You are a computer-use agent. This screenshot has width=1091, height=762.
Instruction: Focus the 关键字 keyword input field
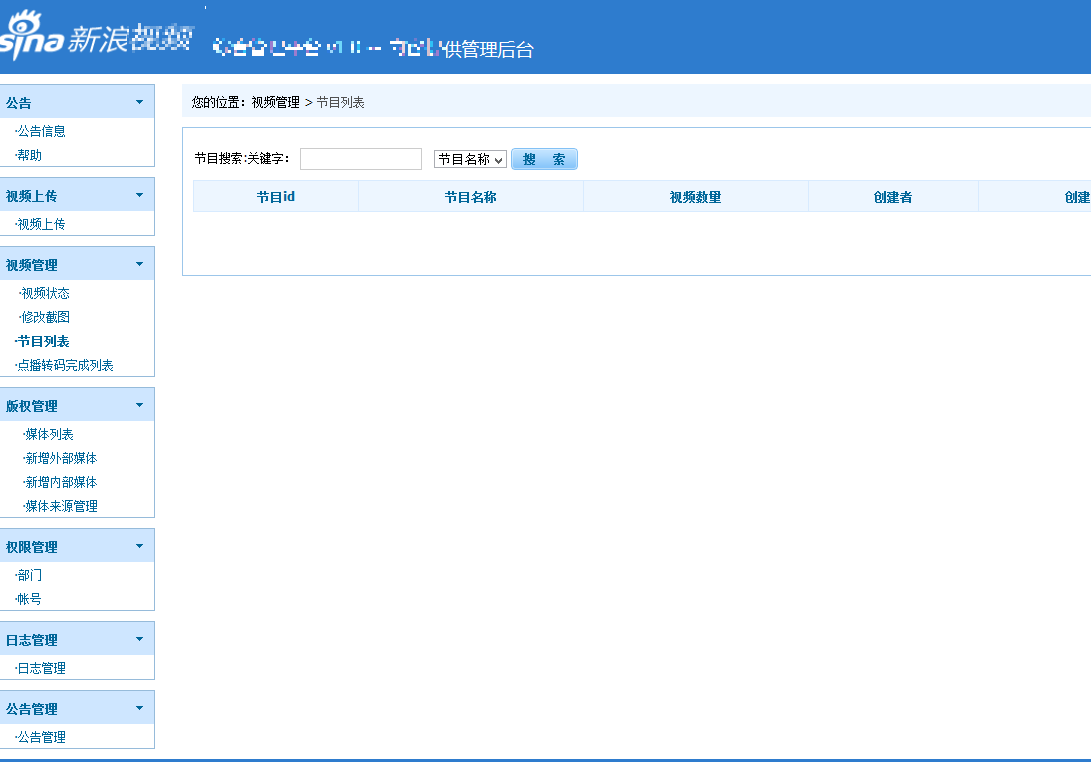tap(360, 159)
